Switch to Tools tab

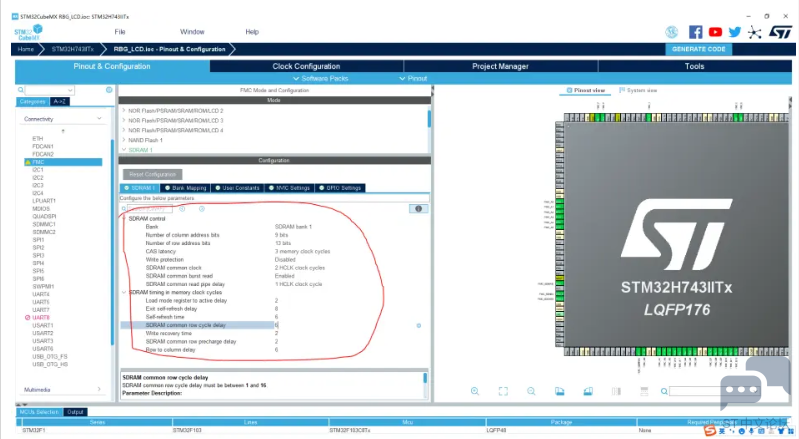coord(695,66)
